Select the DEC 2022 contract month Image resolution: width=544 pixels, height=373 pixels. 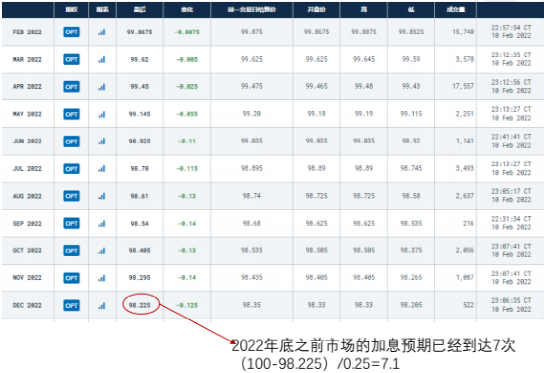27,306
